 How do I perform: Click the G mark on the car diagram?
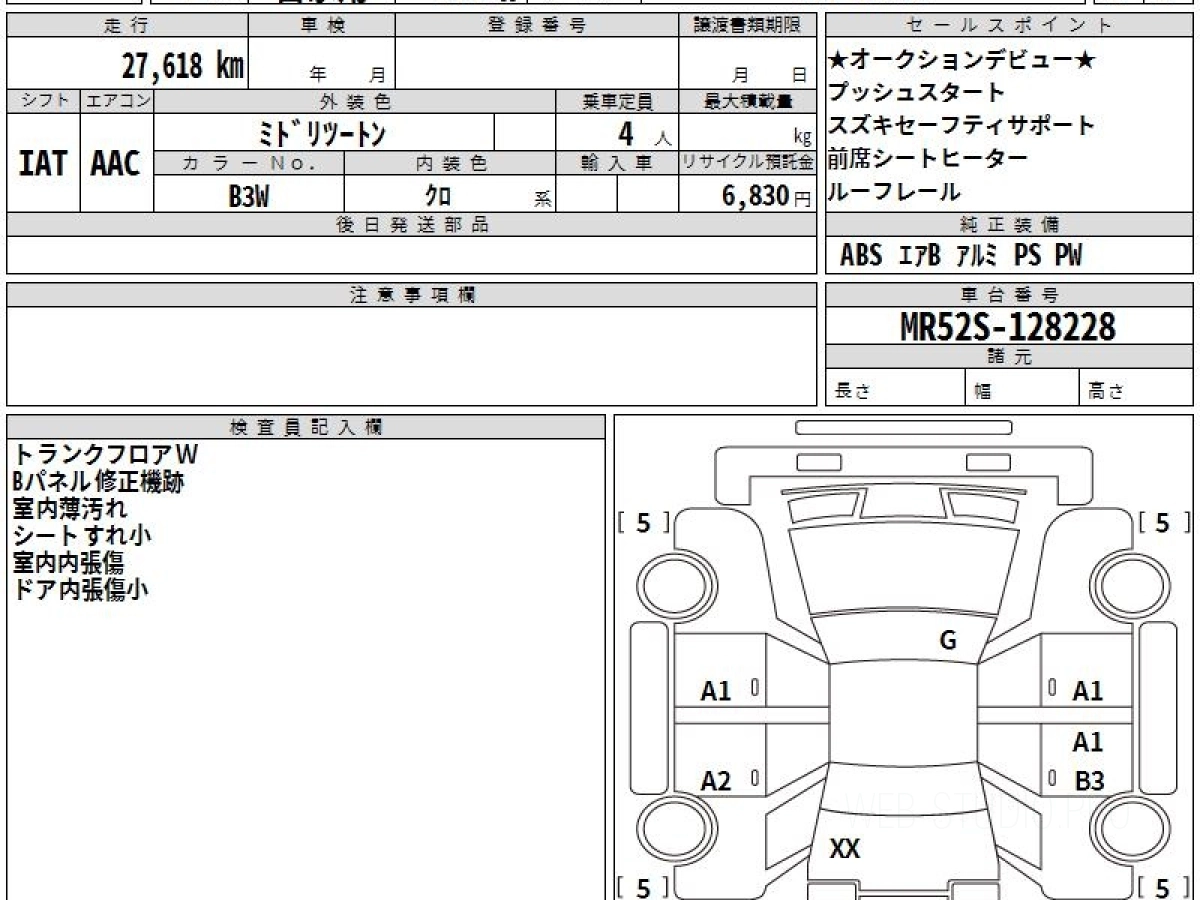click(948, 641)
